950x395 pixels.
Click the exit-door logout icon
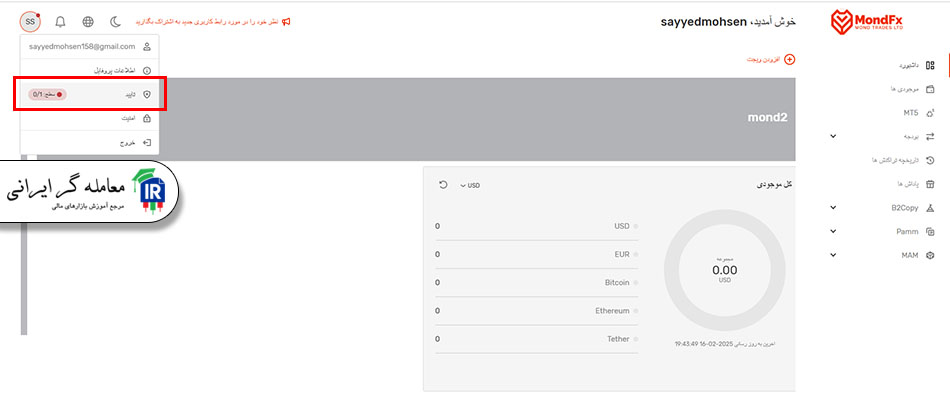147,143
